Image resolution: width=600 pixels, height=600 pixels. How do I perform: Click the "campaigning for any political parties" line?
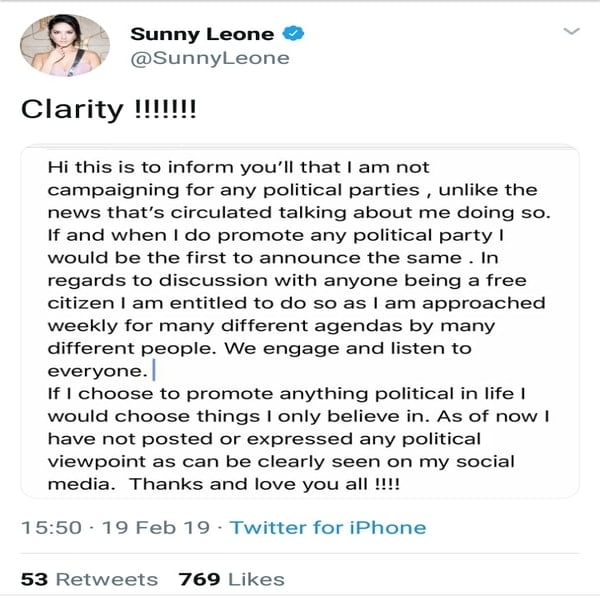[x=292, y=190]
